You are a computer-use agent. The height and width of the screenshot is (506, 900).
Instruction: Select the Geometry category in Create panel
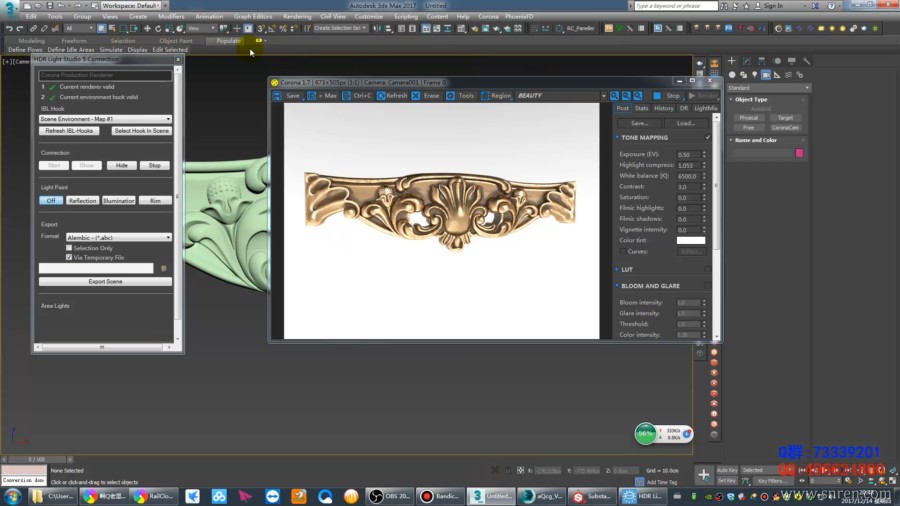732,75
